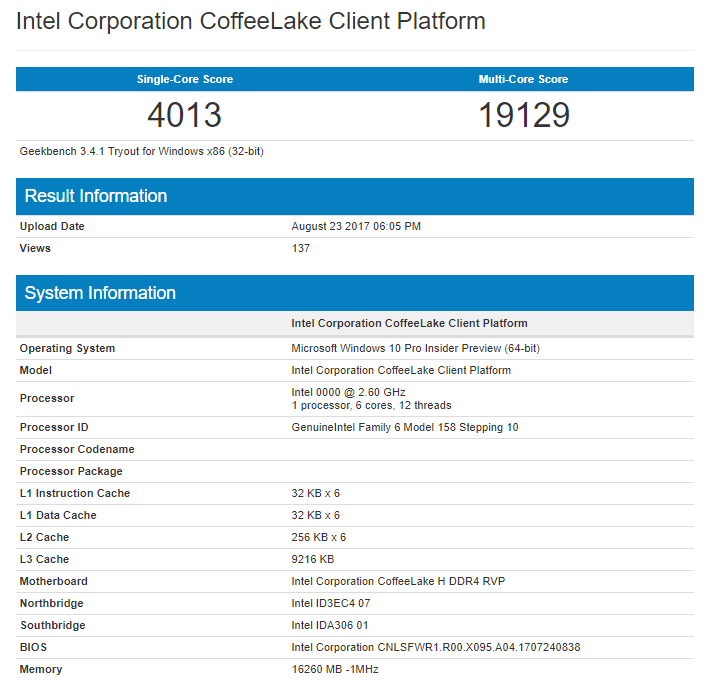Select the Multi-Core Score header
The height and width of the screenshot is (685, 709).
(x=523, y=79)
